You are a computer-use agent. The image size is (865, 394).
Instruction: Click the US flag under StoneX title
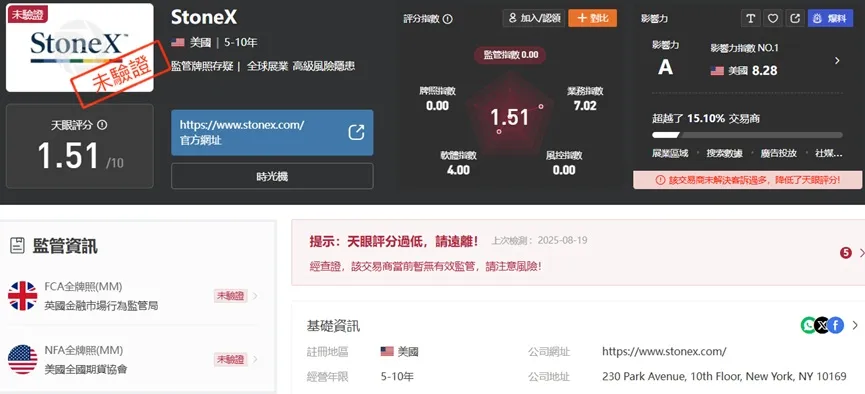(178, 42)
